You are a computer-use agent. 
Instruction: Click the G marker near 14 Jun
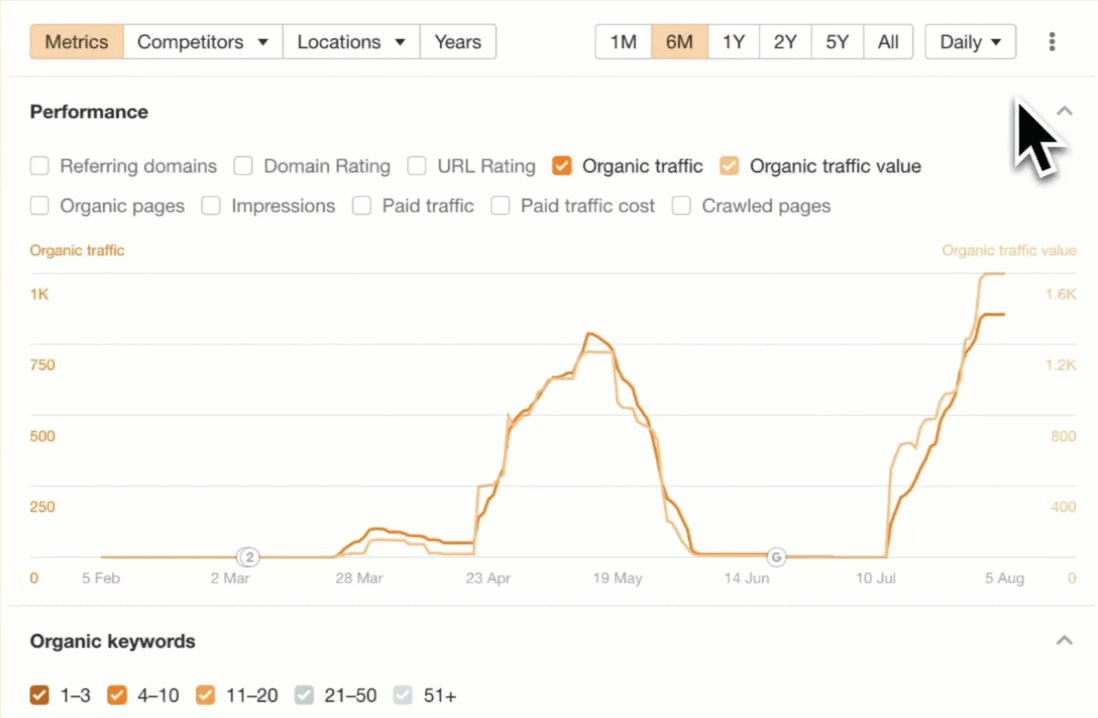[x=776, y=557]
